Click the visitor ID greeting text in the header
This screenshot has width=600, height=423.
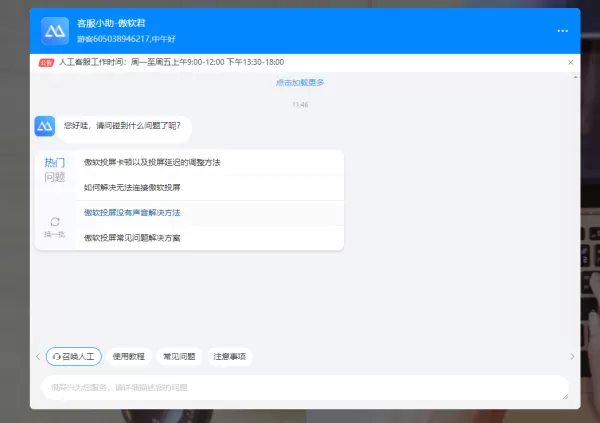click(126, 39)
